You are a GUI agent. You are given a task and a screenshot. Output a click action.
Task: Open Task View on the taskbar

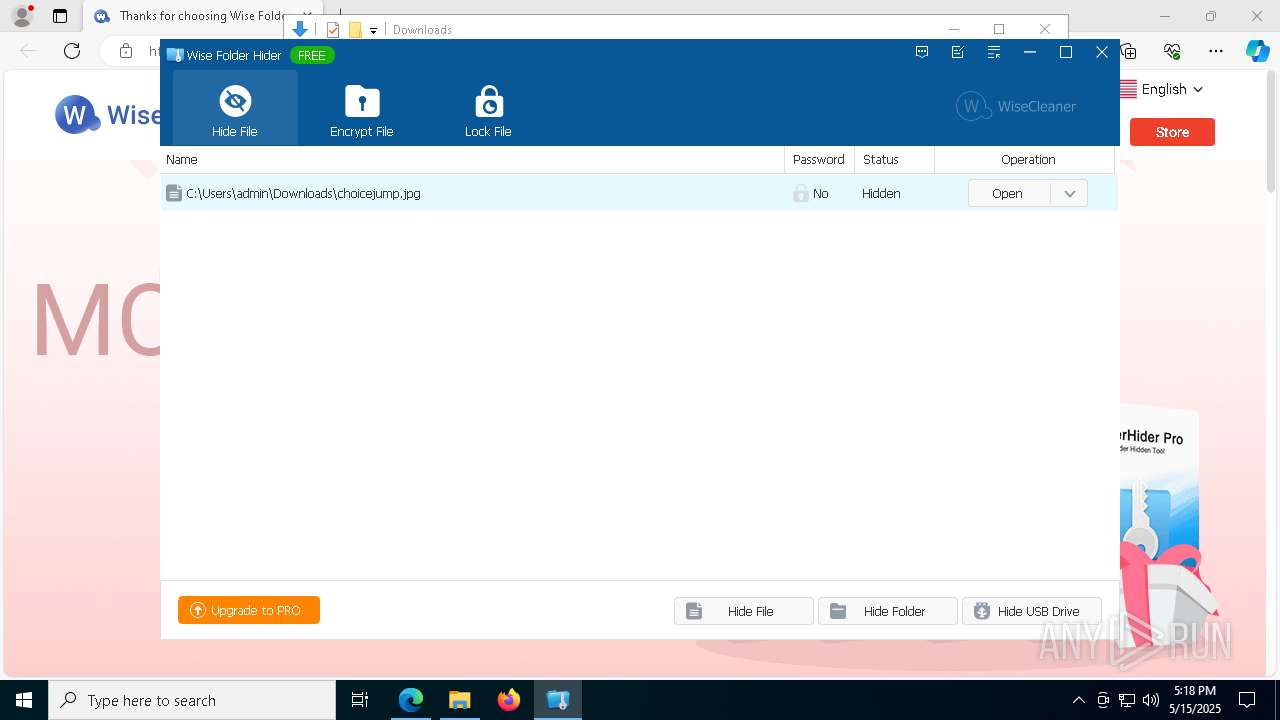(x=360, y=700)
